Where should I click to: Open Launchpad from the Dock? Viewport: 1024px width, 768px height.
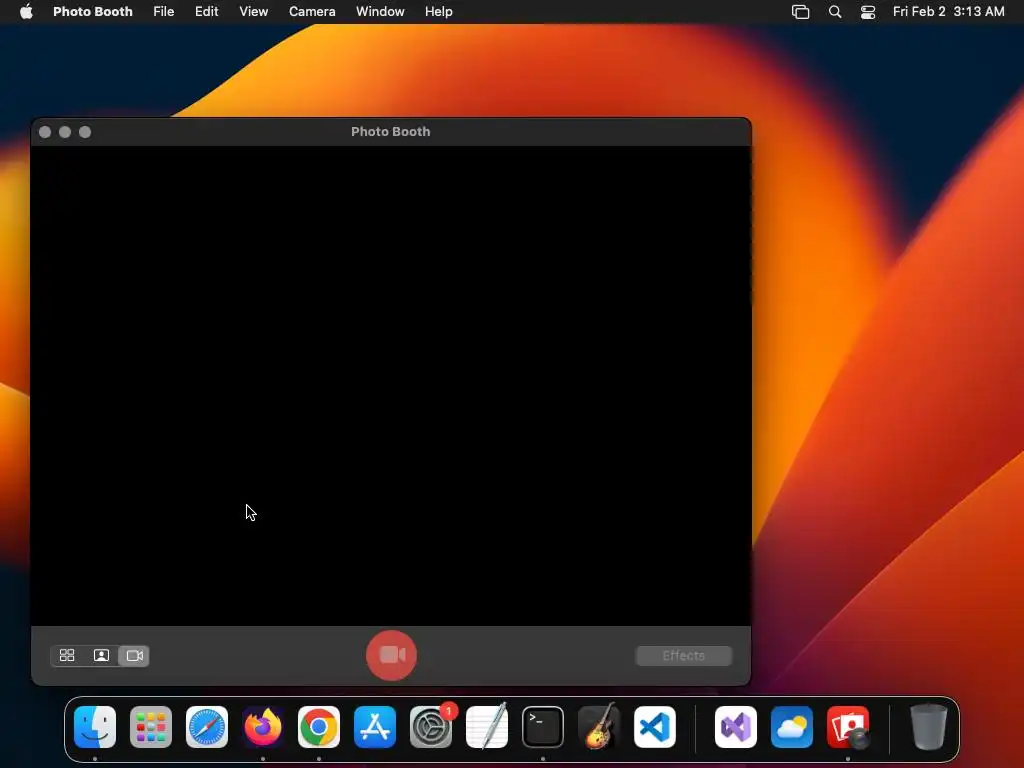(x=151, y=727)
